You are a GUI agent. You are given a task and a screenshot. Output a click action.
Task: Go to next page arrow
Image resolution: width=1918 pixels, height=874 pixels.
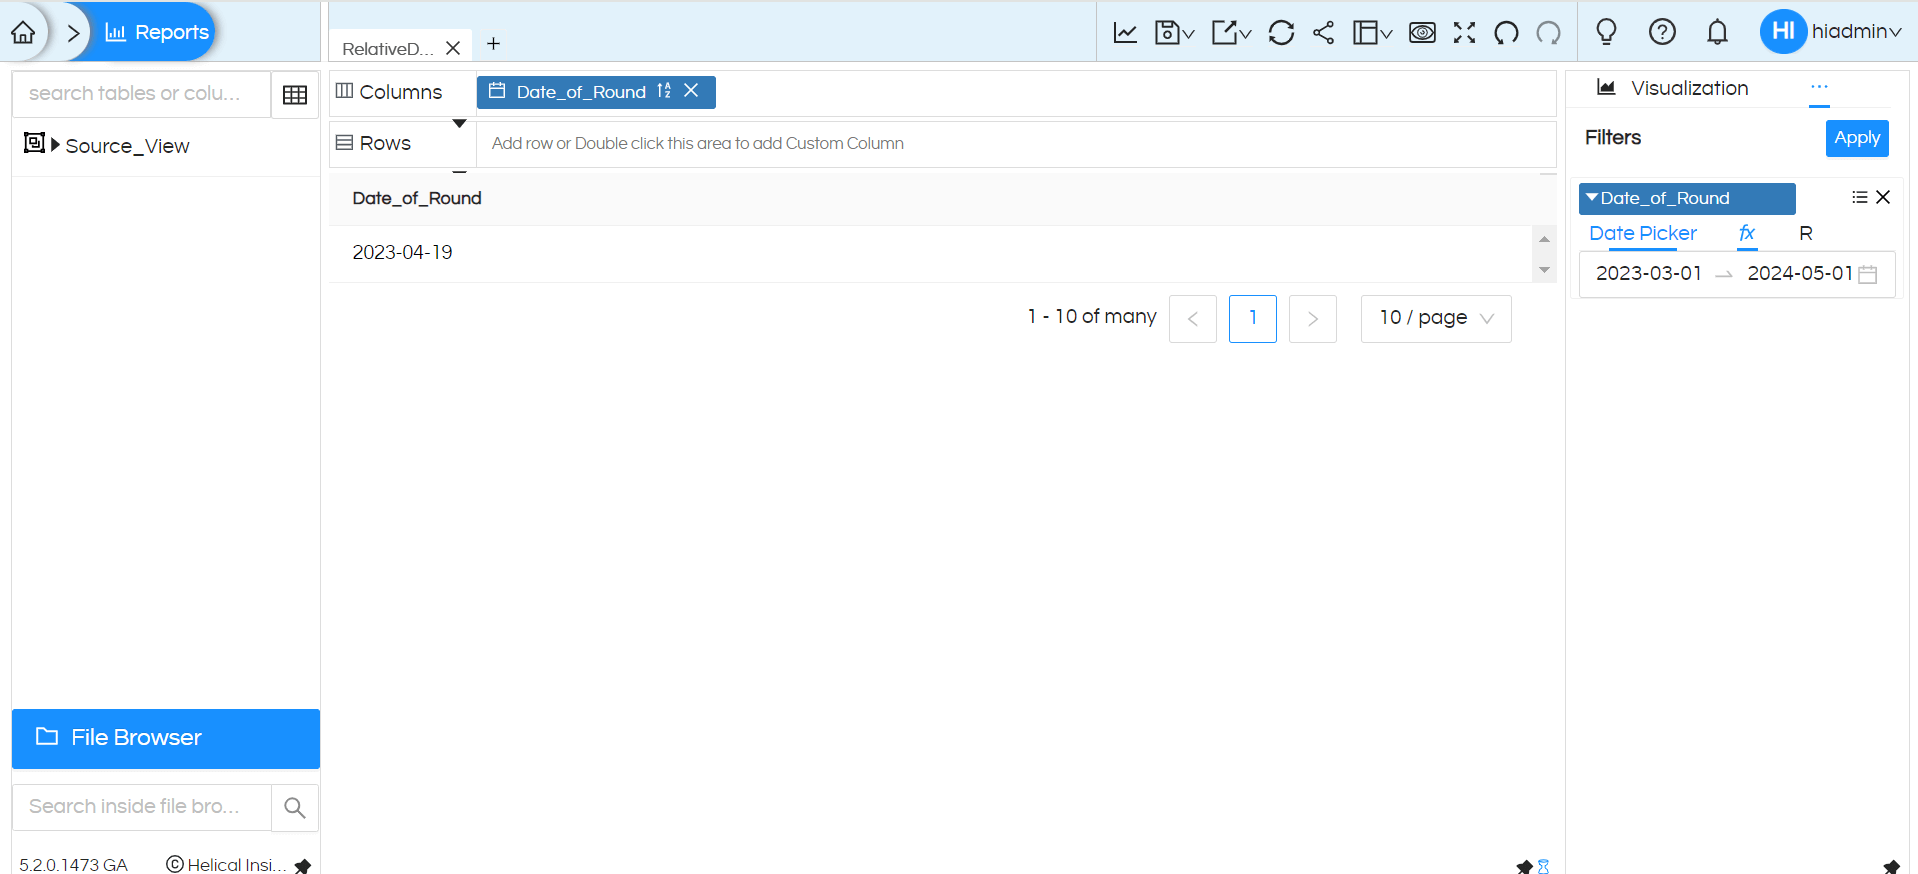coord(1313,319)
